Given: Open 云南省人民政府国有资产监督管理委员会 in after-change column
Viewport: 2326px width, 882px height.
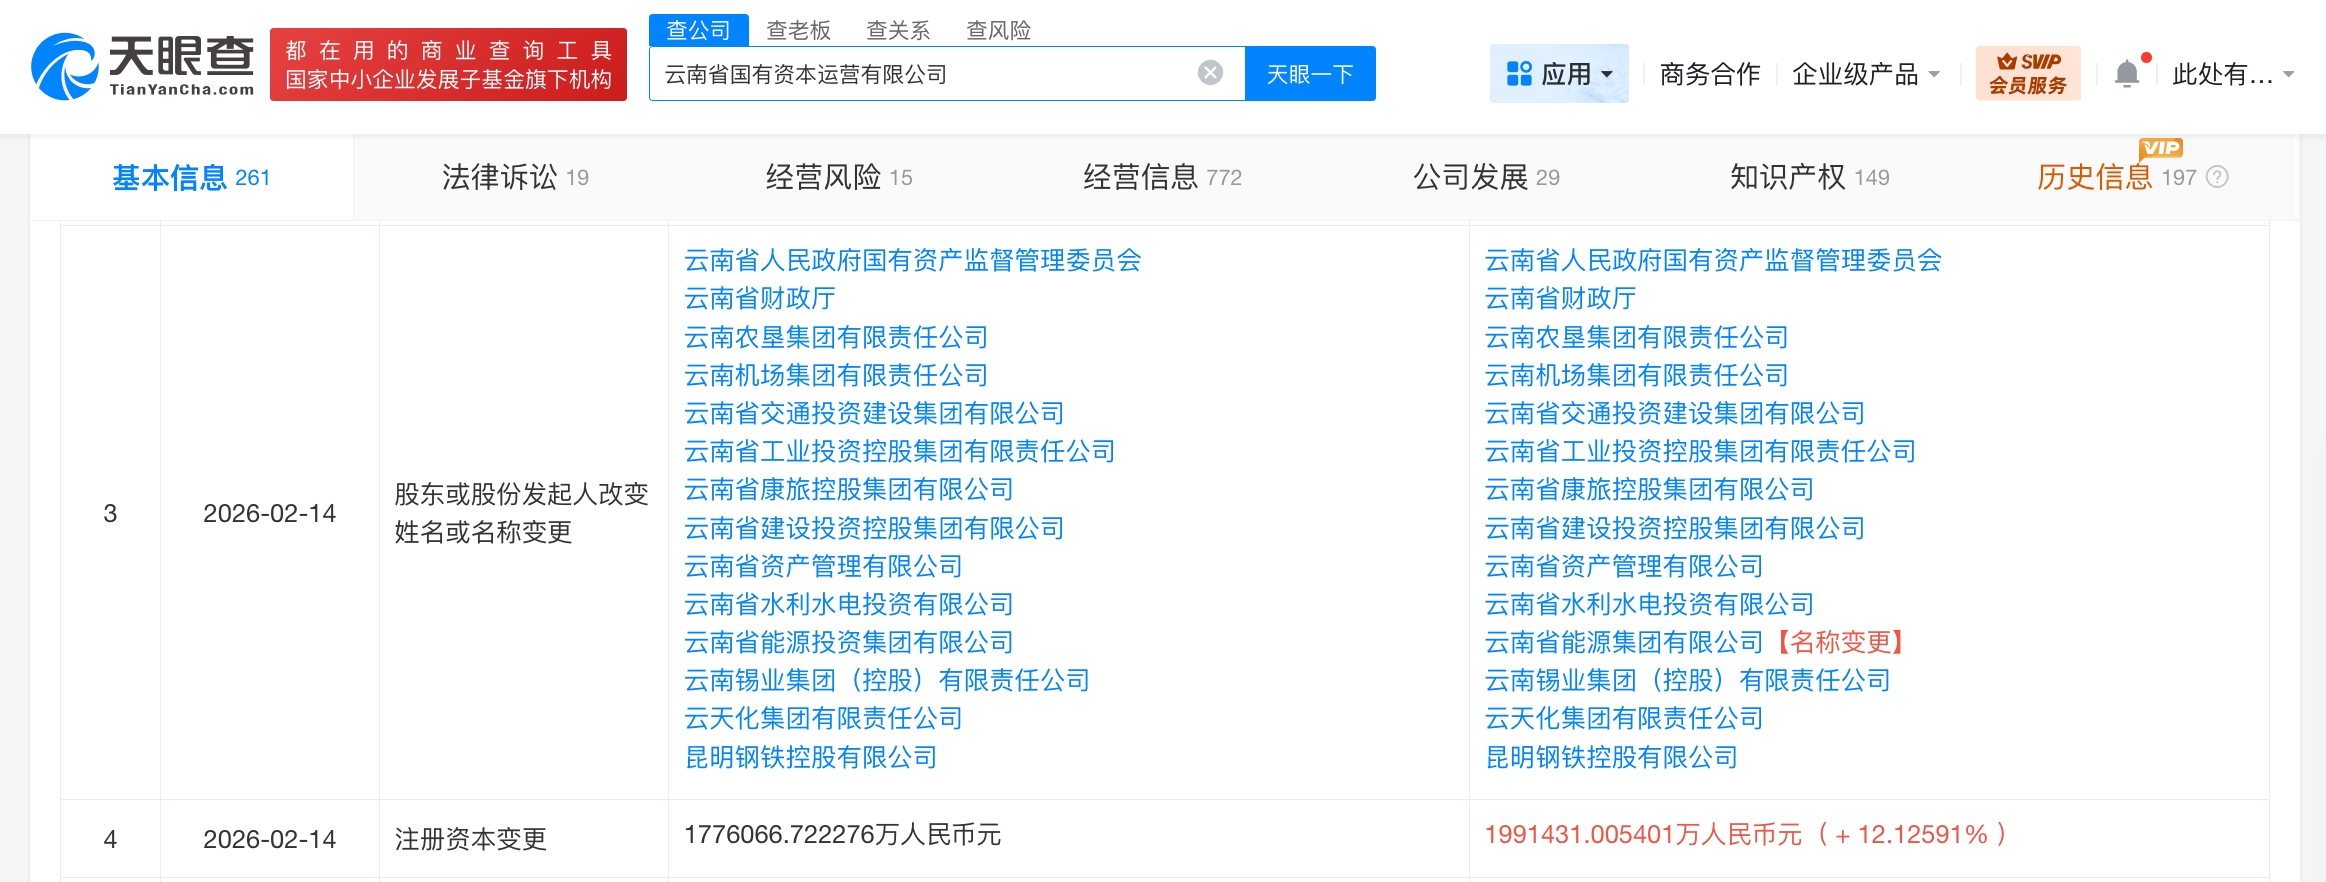Looking at the screenshot, I should pyautogui.click(x=1714, y=260).
